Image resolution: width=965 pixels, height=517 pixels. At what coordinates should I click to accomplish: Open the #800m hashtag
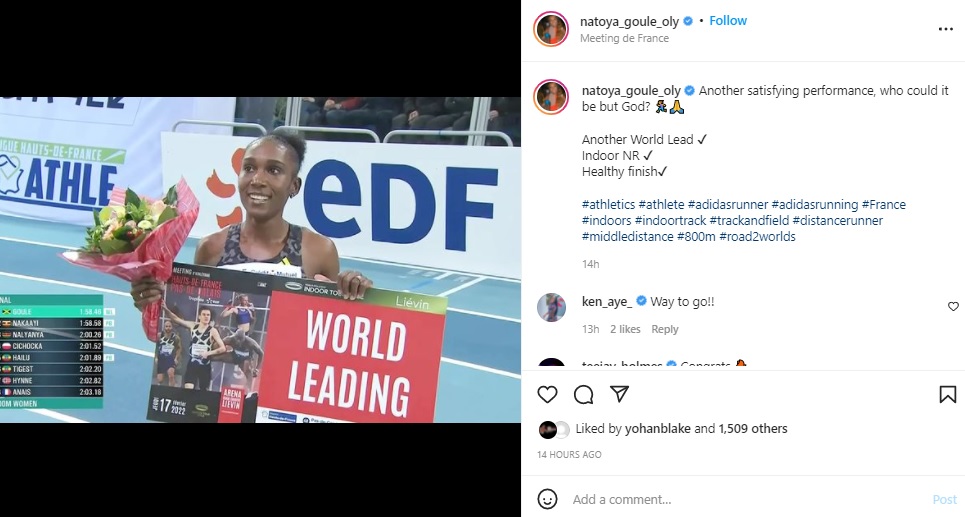click(696, 236)
